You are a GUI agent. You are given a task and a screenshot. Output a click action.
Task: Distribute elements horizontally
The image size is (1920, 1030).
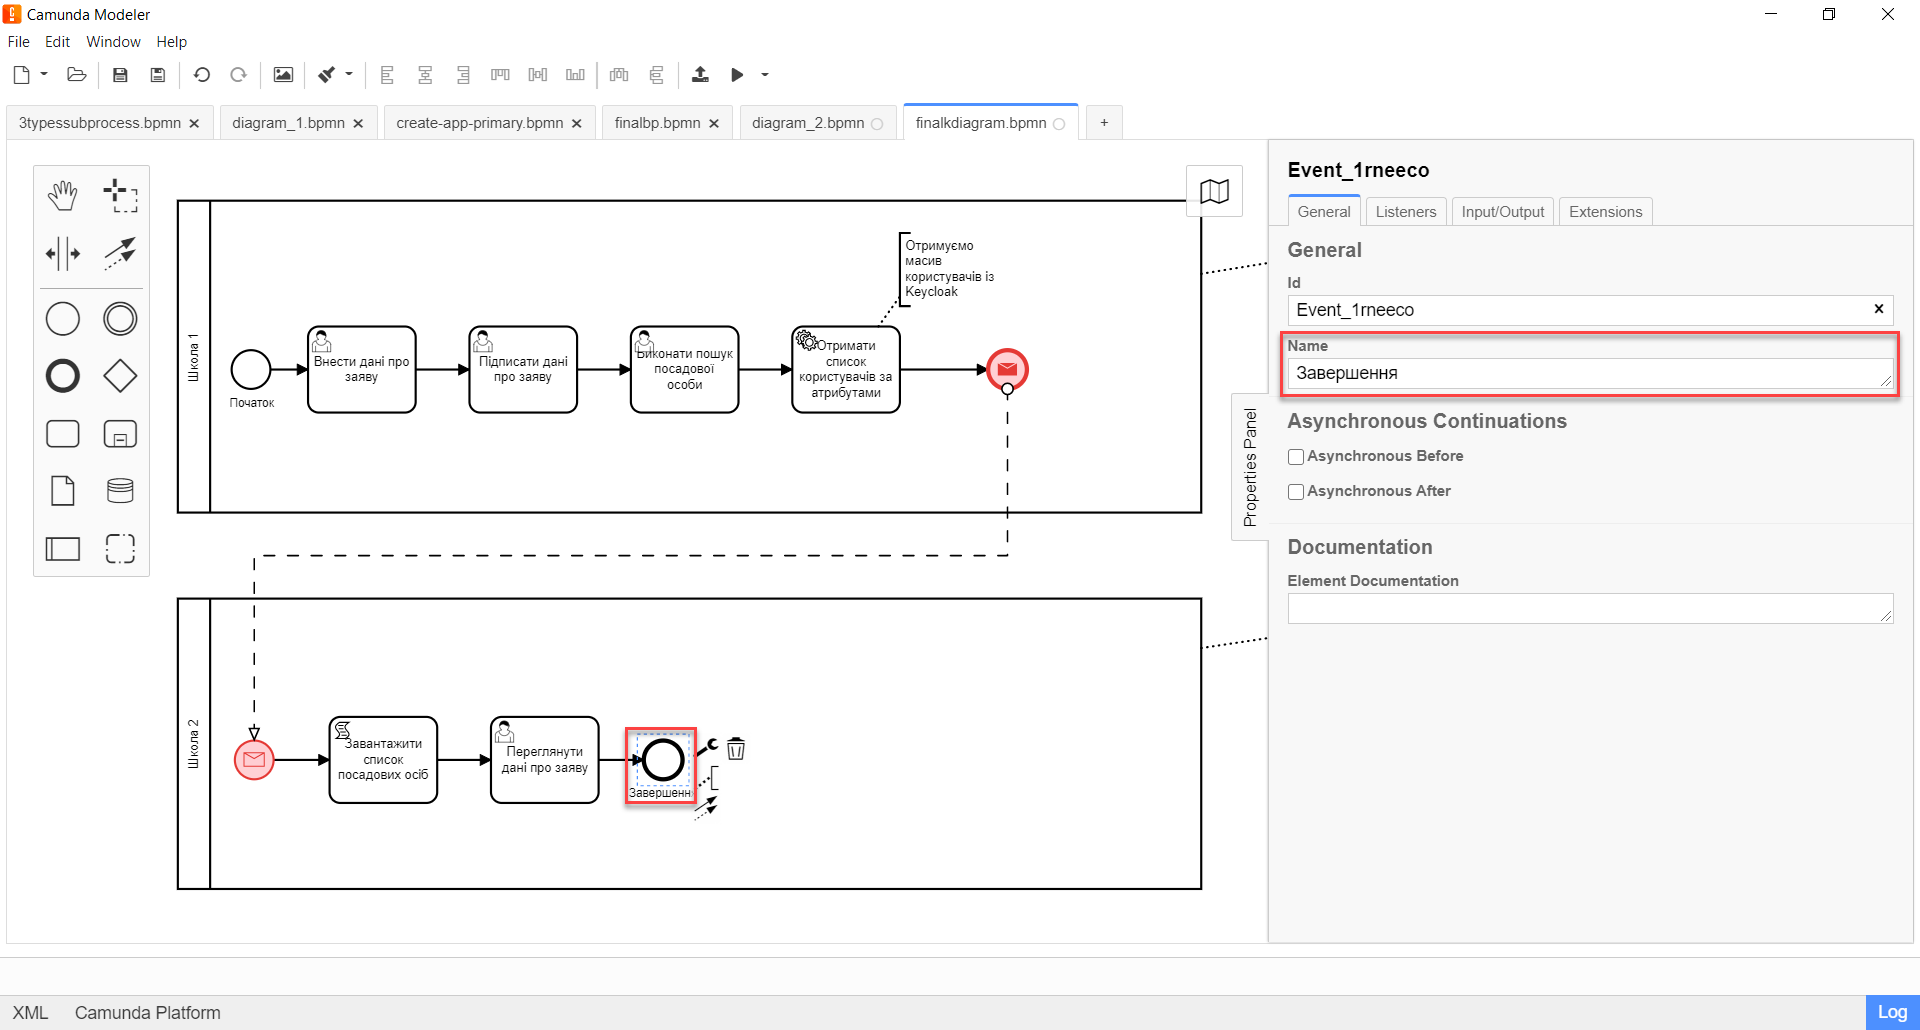pos(619,75)
